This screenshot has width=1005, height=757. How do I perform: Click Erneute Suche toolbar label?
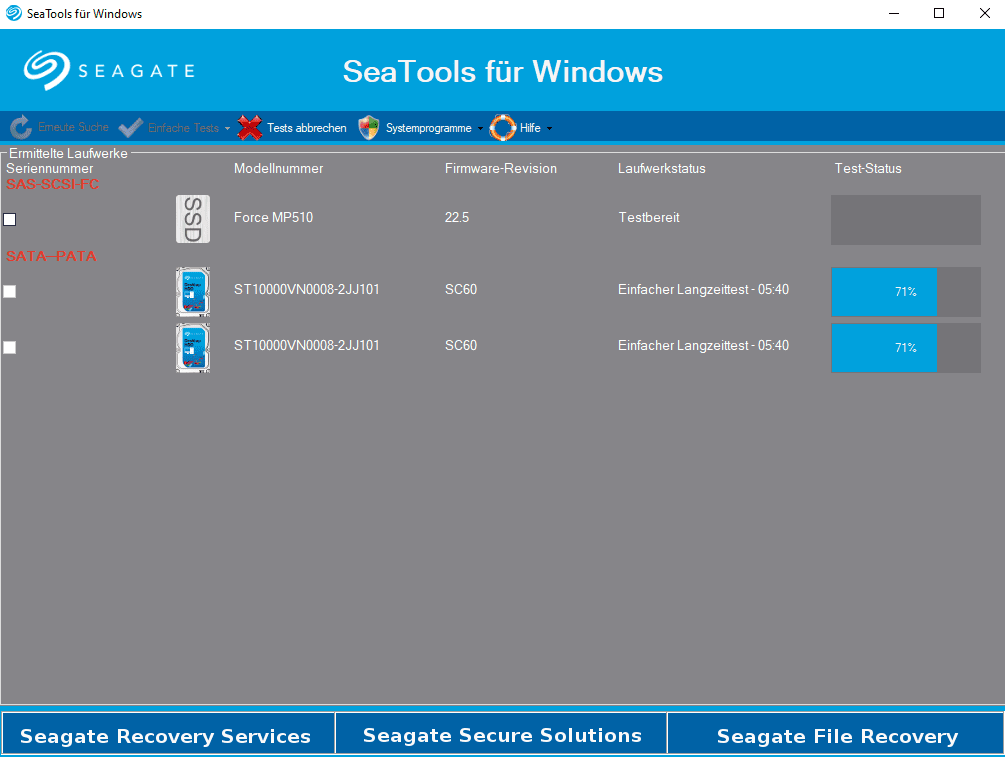coord(73,127)
